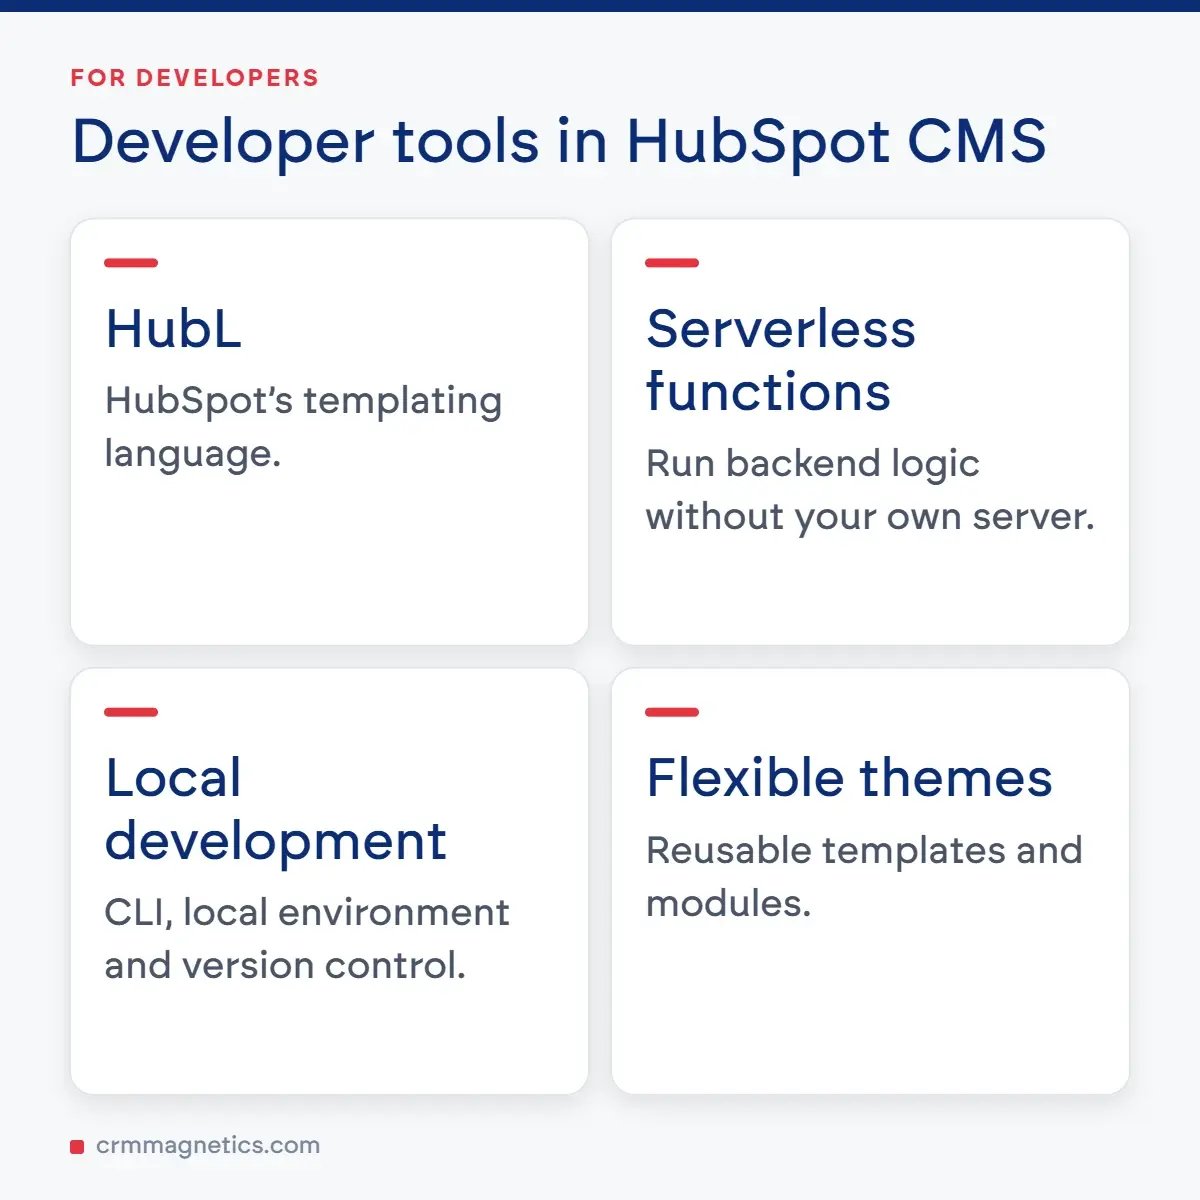This screenshot has width=1200, height=1200.
Task: Click the 'Local development' card title
Action: pos(275,809)
